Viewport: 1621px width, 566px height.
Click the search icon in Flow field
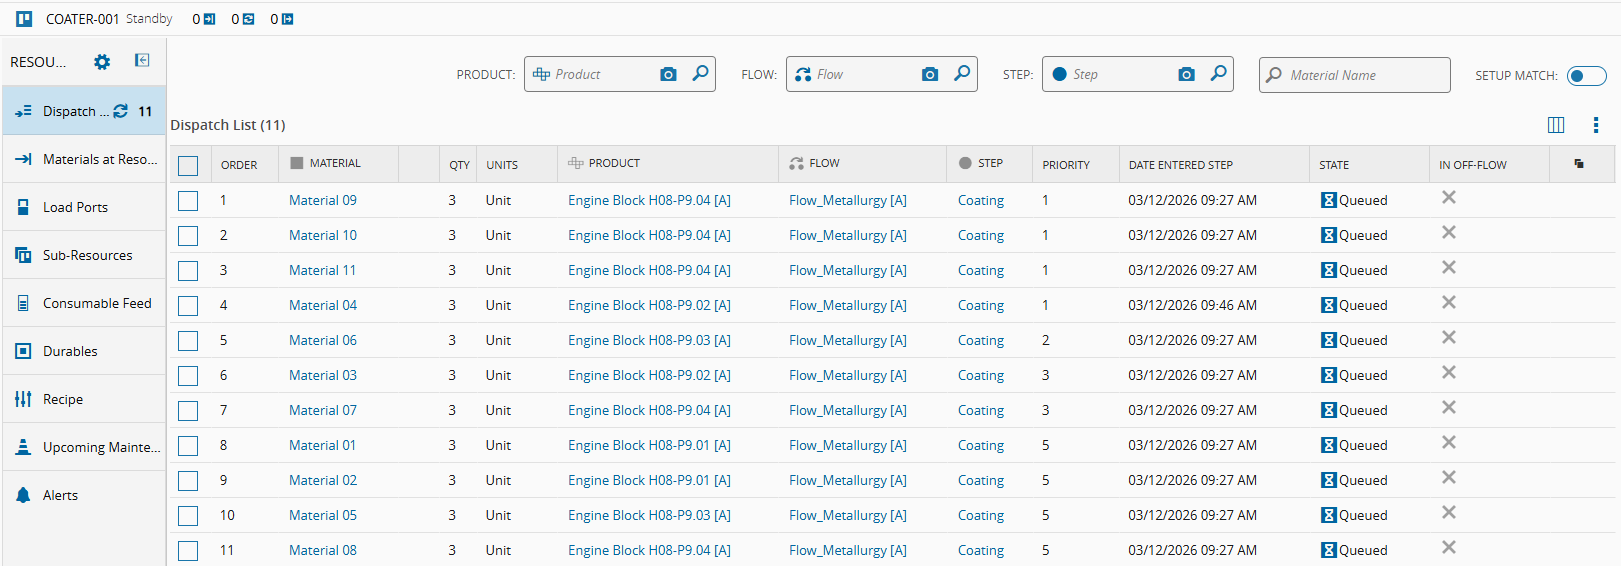click(x=962, y=73)
